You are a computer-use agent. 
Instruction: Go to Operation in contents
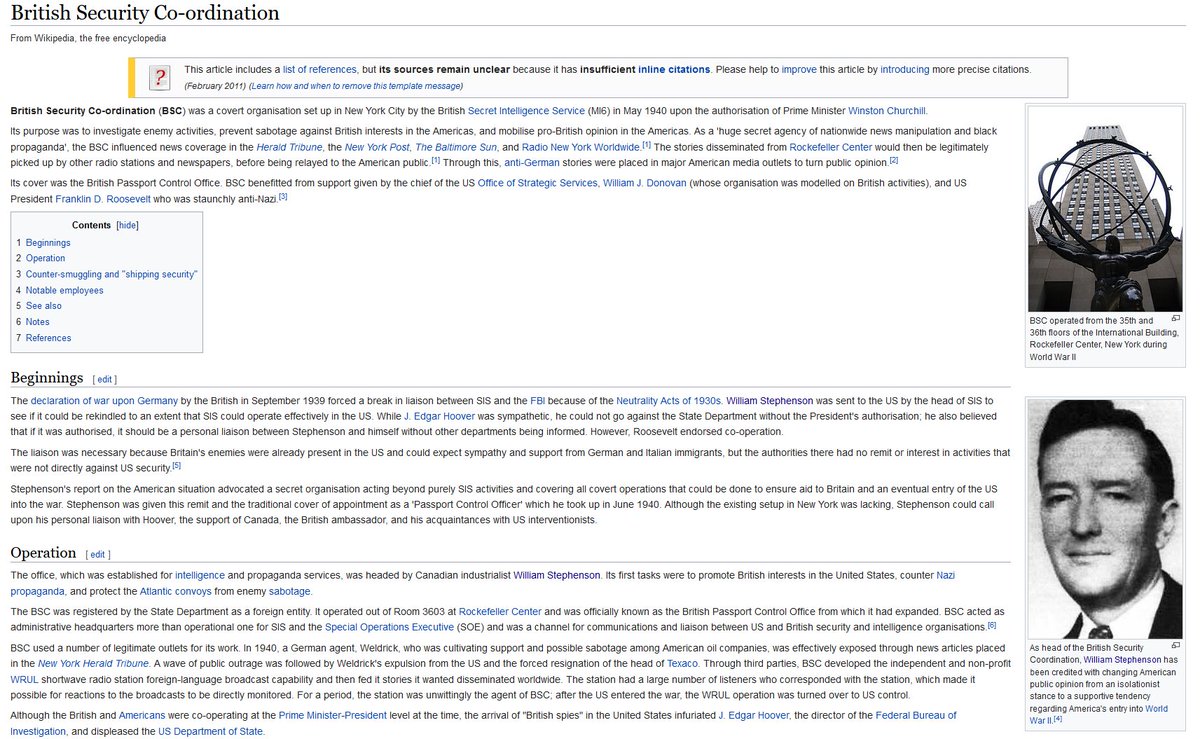pyautogui.click(x=45, y=259)
